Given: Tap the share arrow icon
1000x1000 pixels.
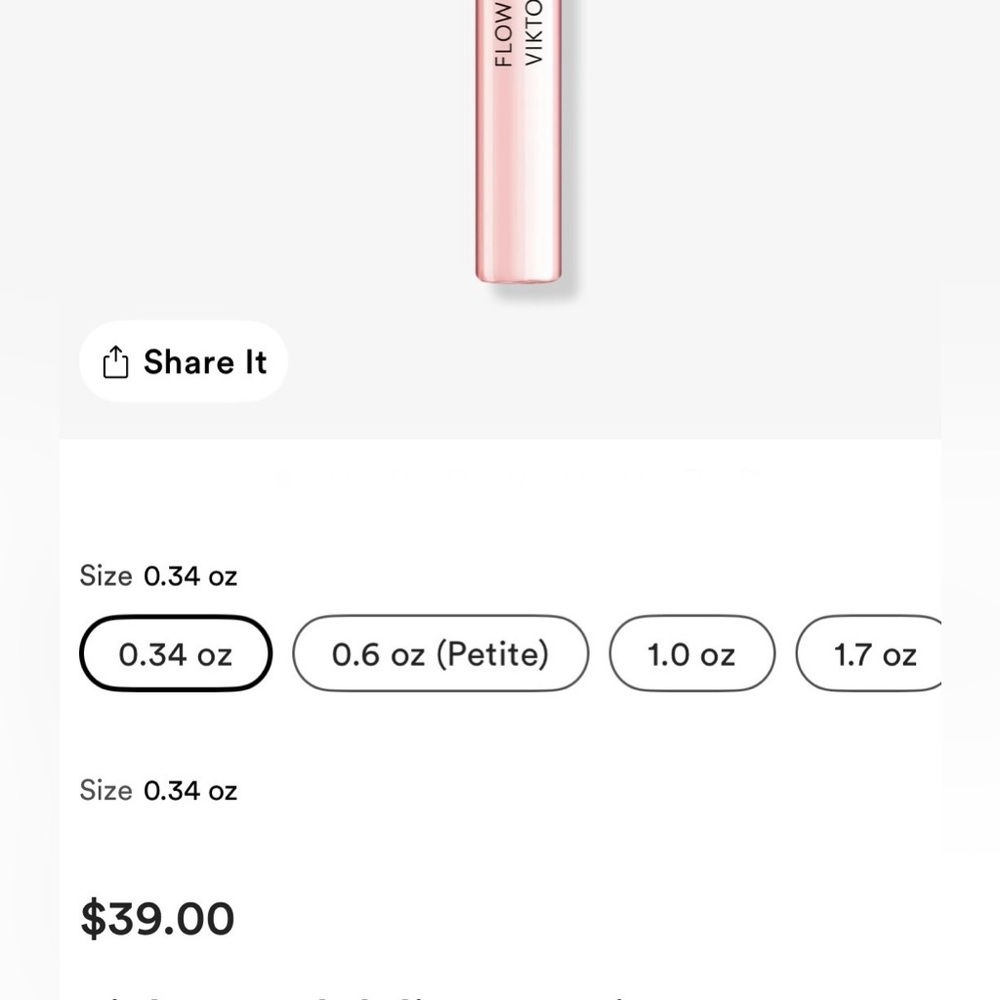Looking at the screenshot, I should 115,362.
